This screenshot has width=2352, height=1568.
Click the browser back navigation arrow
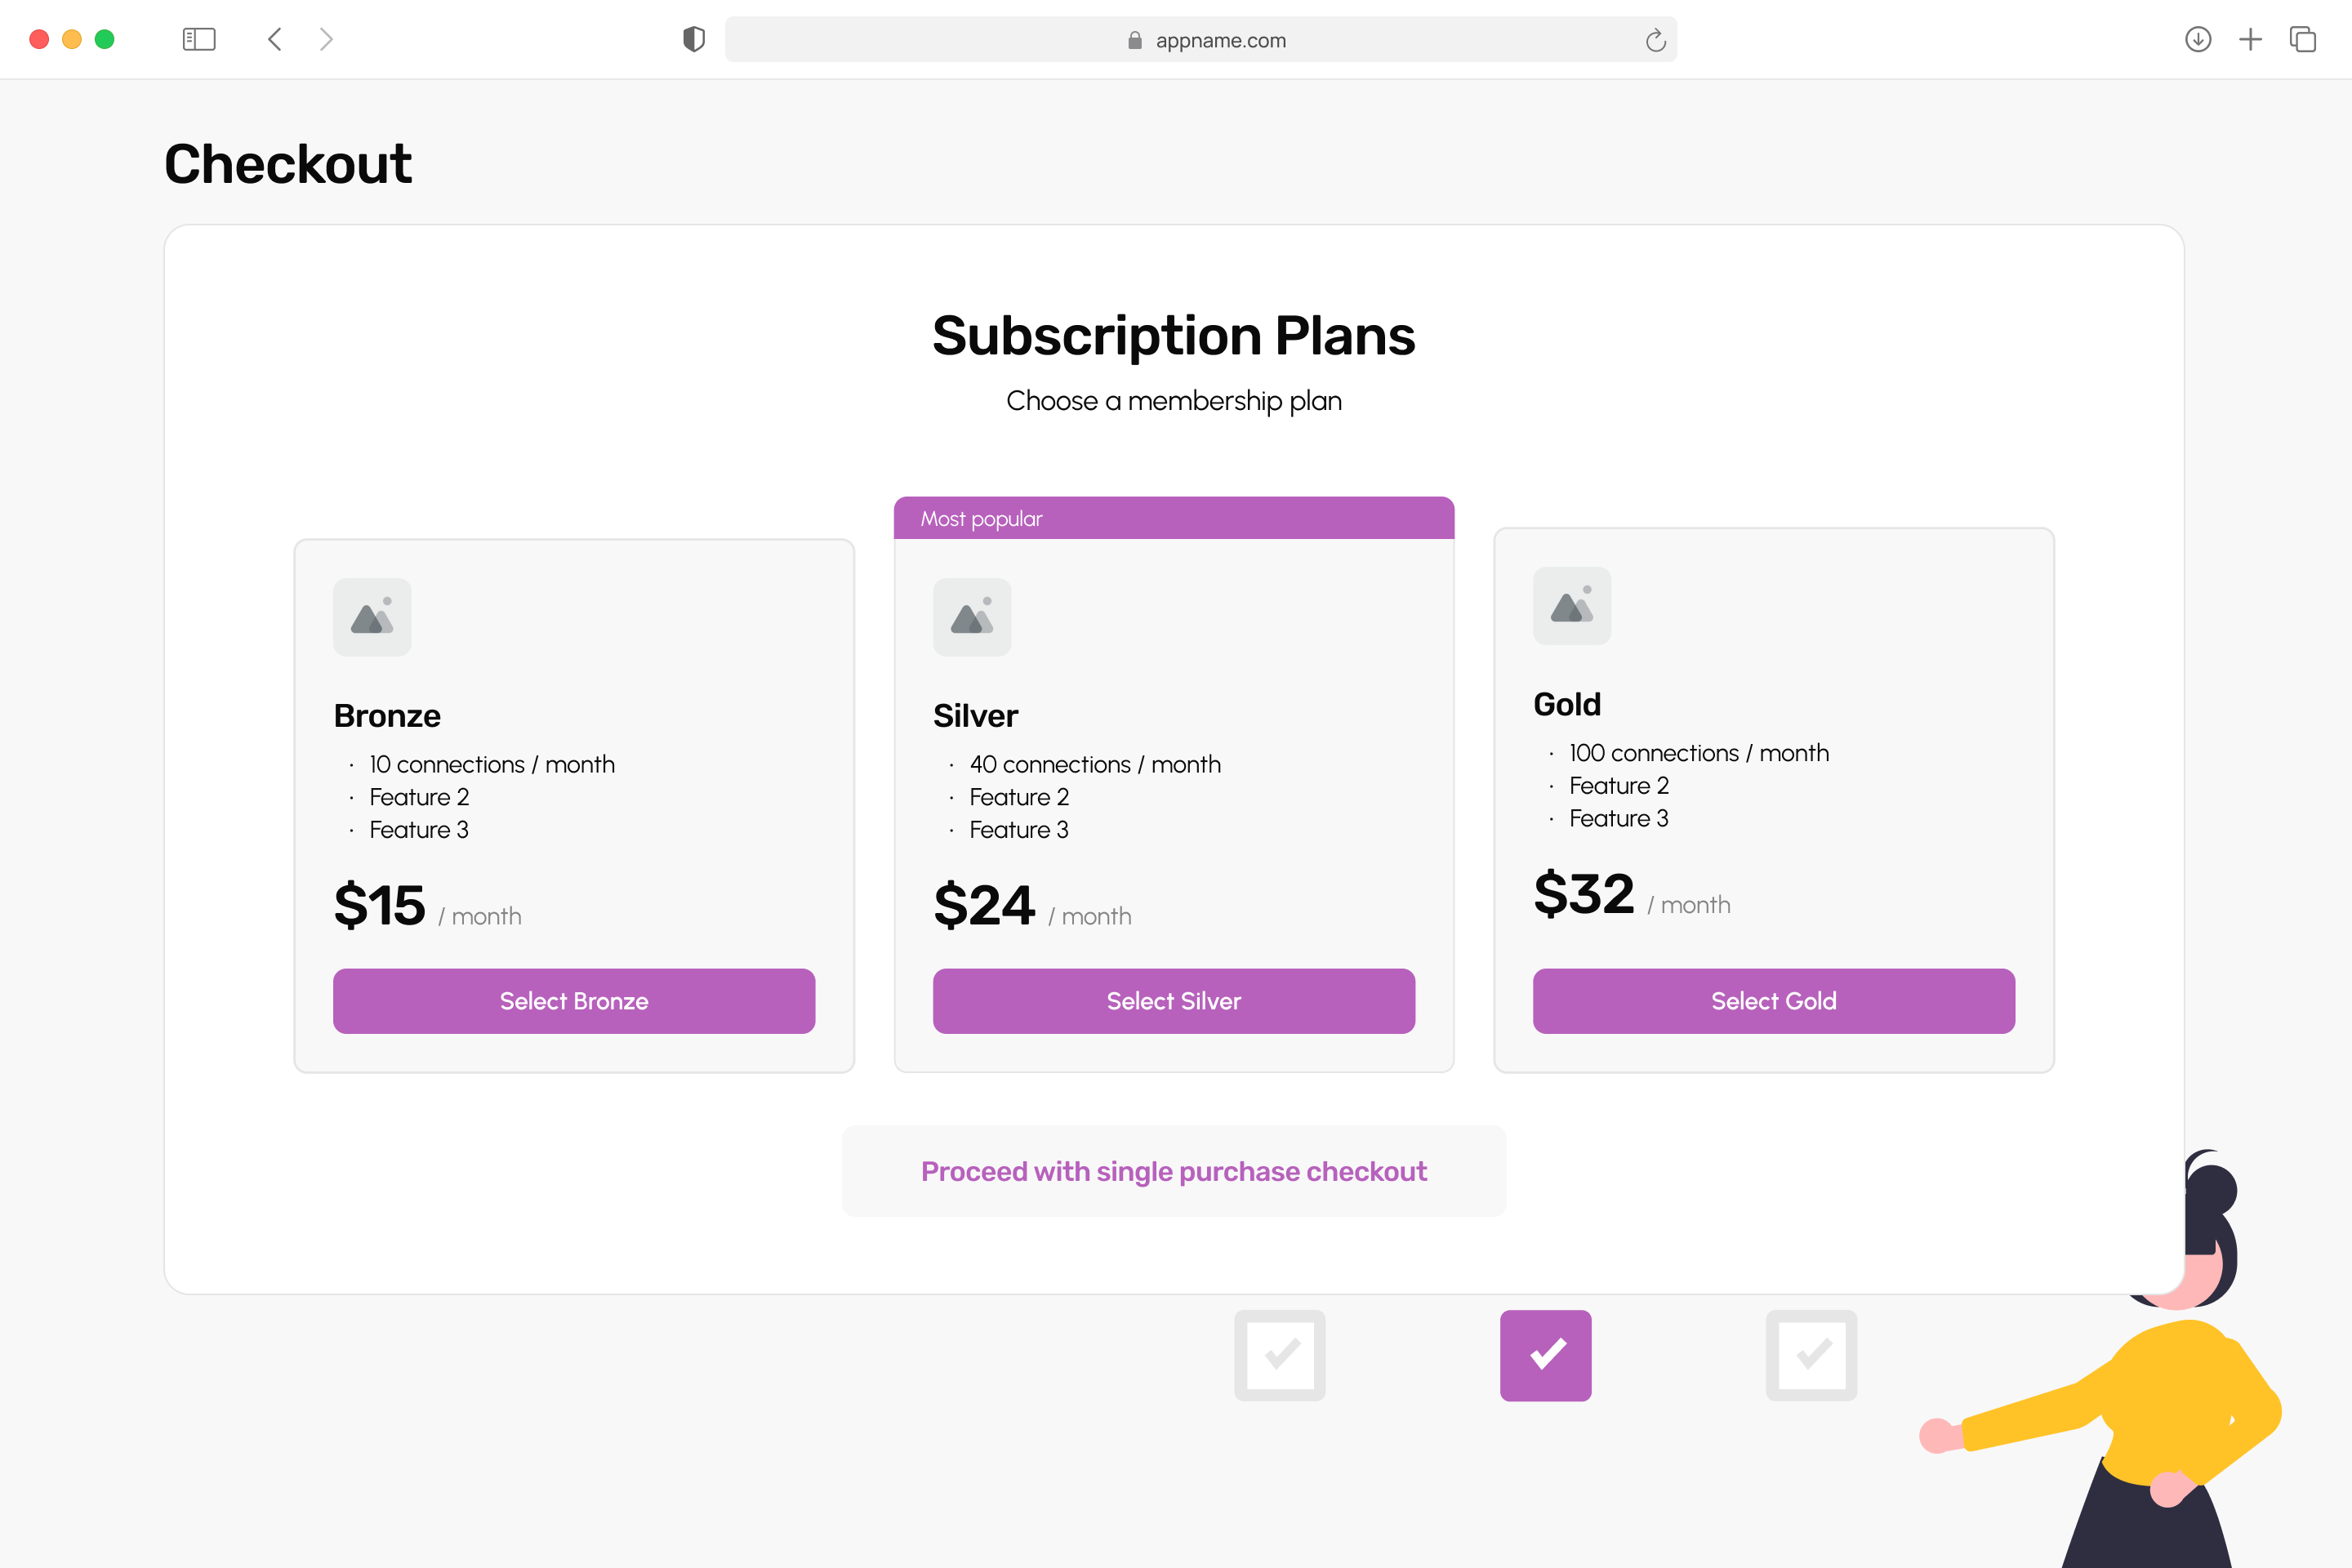coord(274,38)
